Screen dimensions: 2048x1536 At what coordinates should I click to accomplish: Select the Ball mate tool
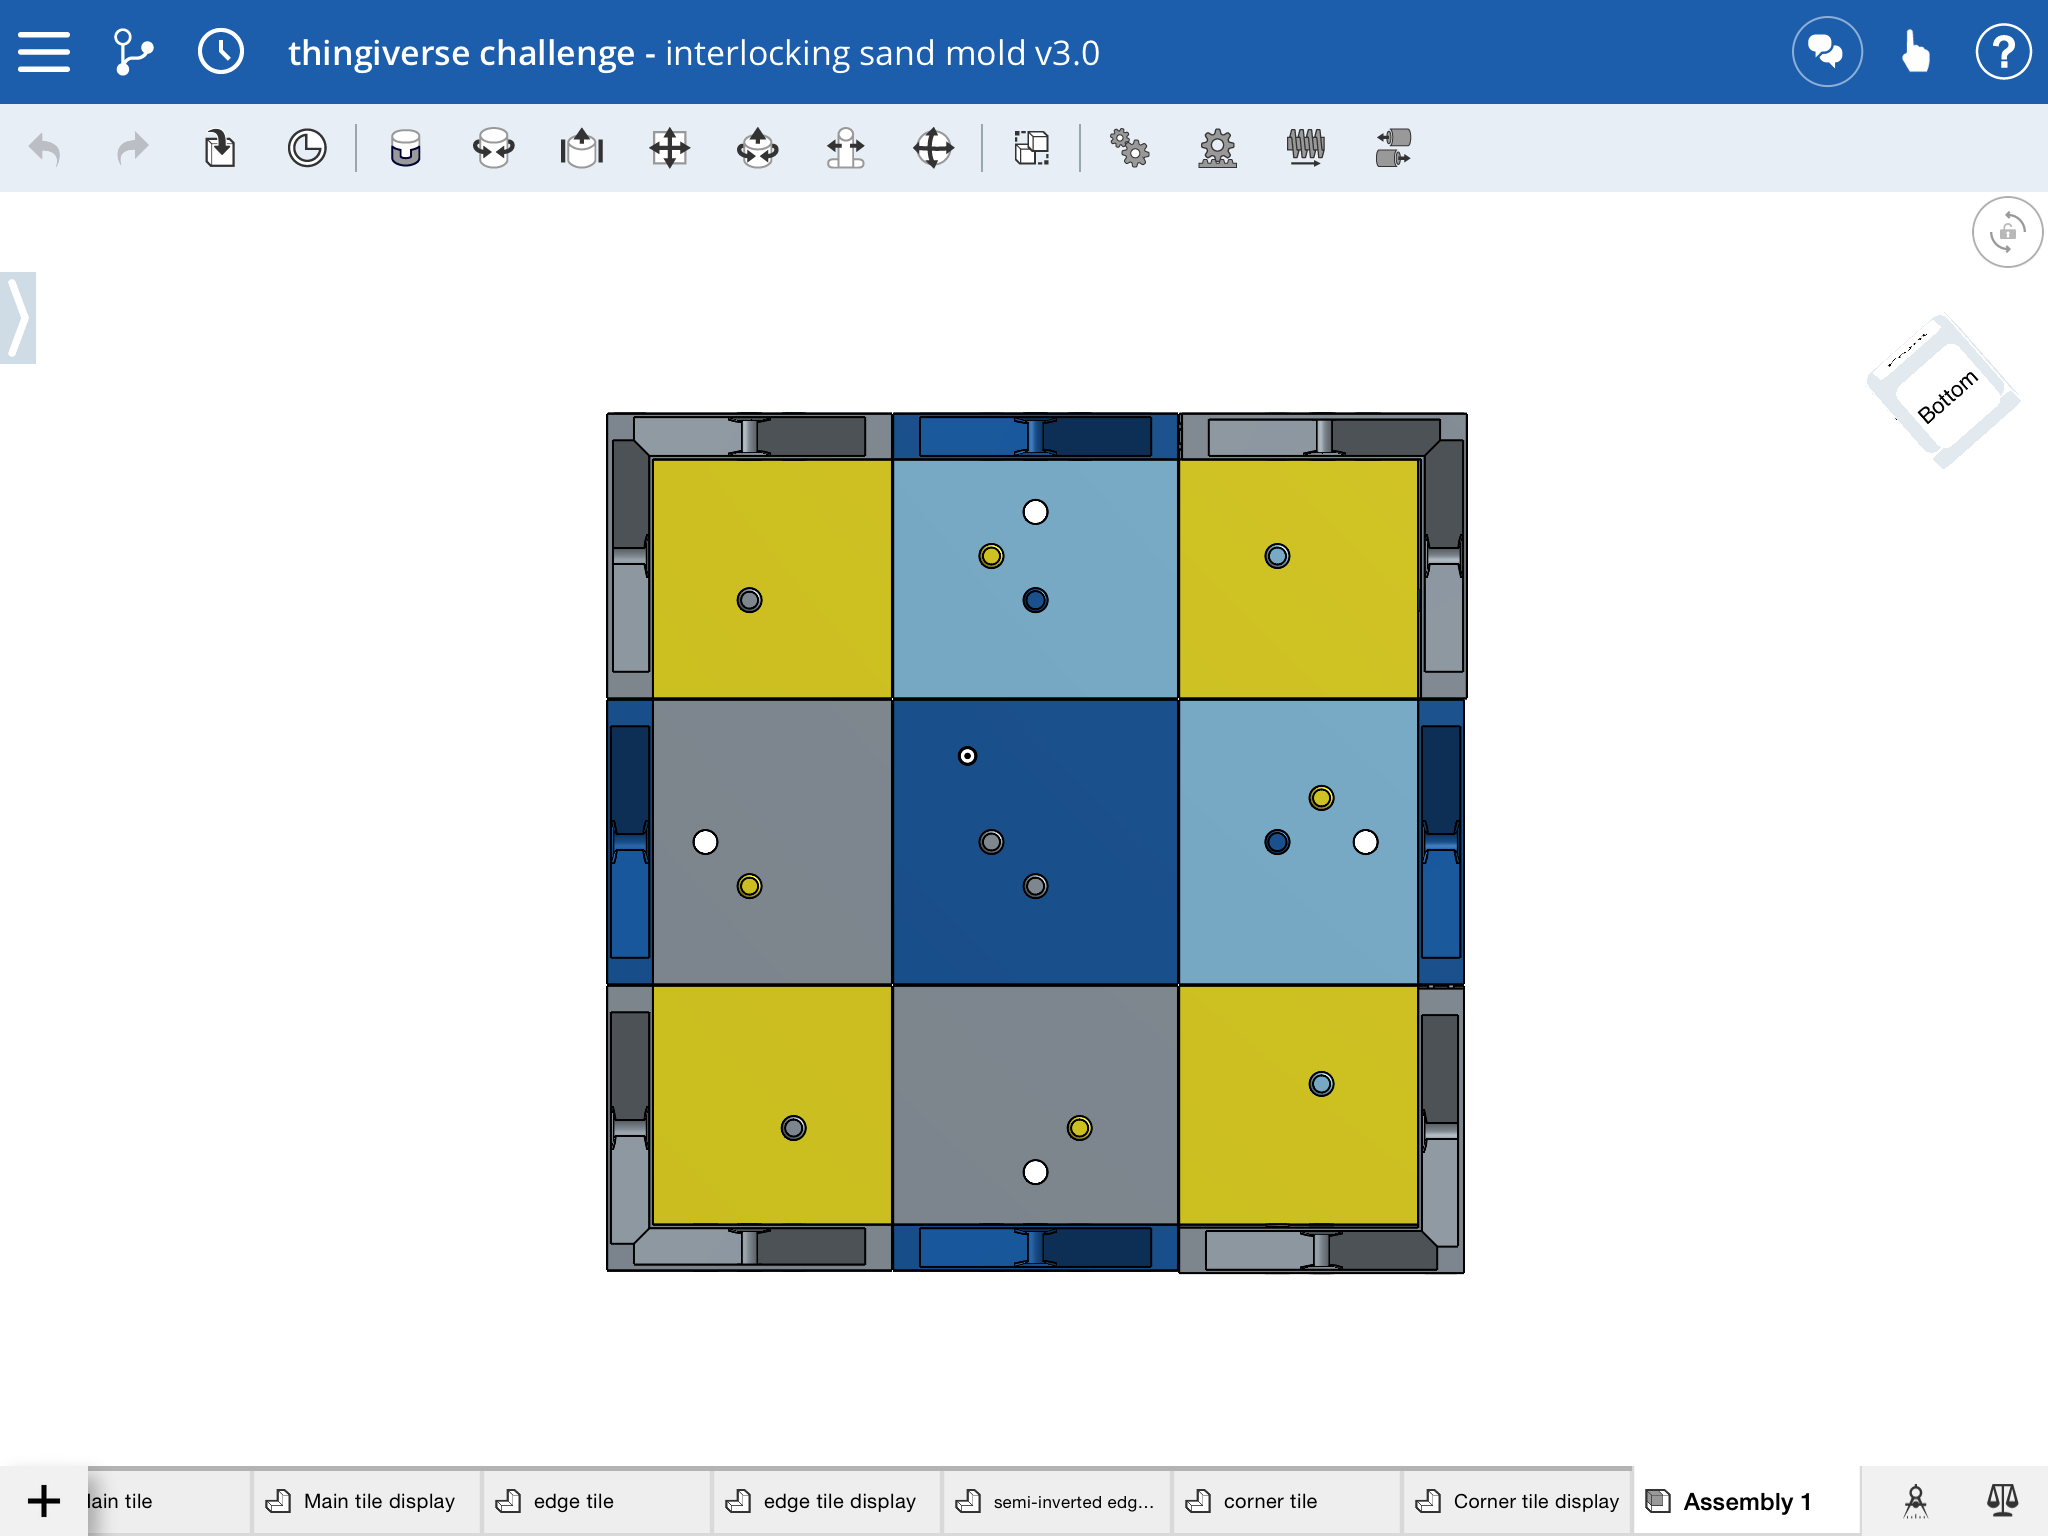pos(933,149)
